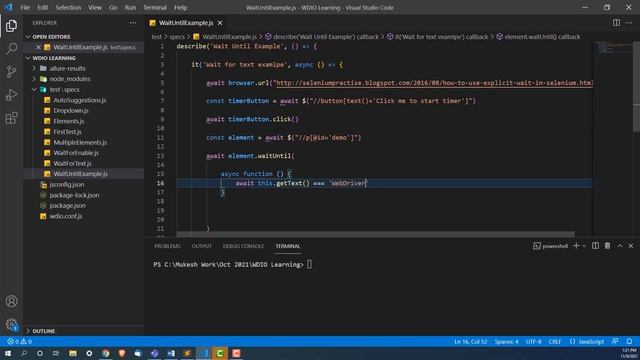The image size is (640, 360).
Task: Switch to the Debug Console tab
Action: (x=243, y=246)
